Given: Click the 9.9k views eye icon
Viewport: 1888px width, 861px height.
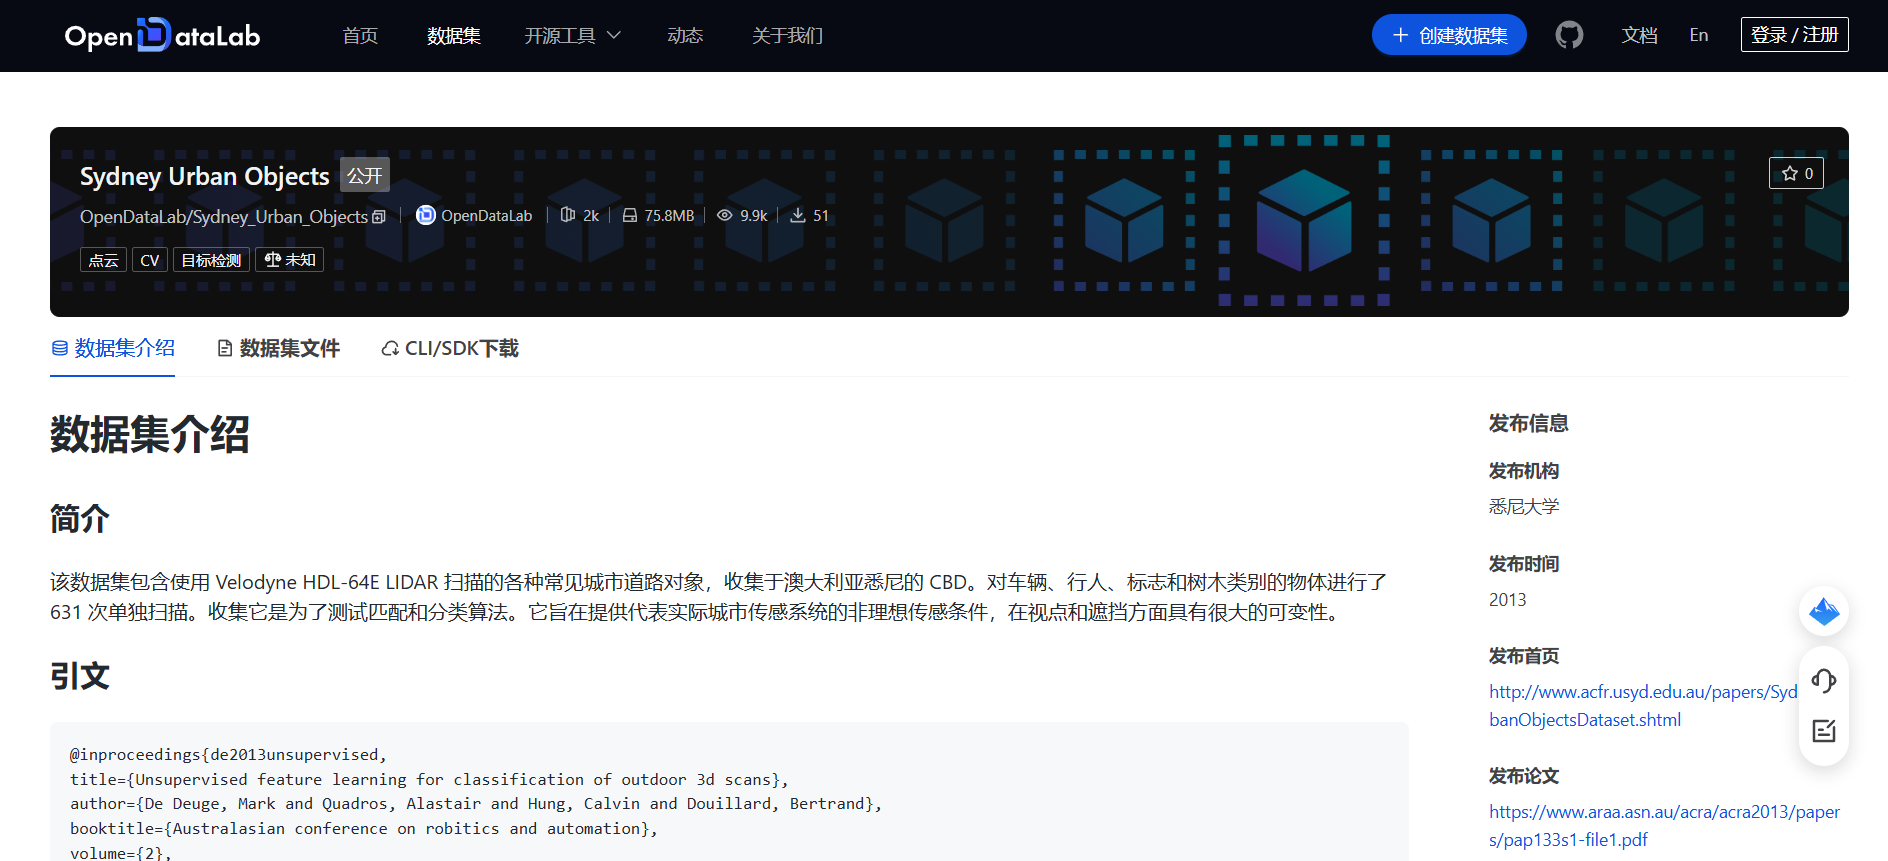Looking at the screenshot, I should [x=725, y=215].
